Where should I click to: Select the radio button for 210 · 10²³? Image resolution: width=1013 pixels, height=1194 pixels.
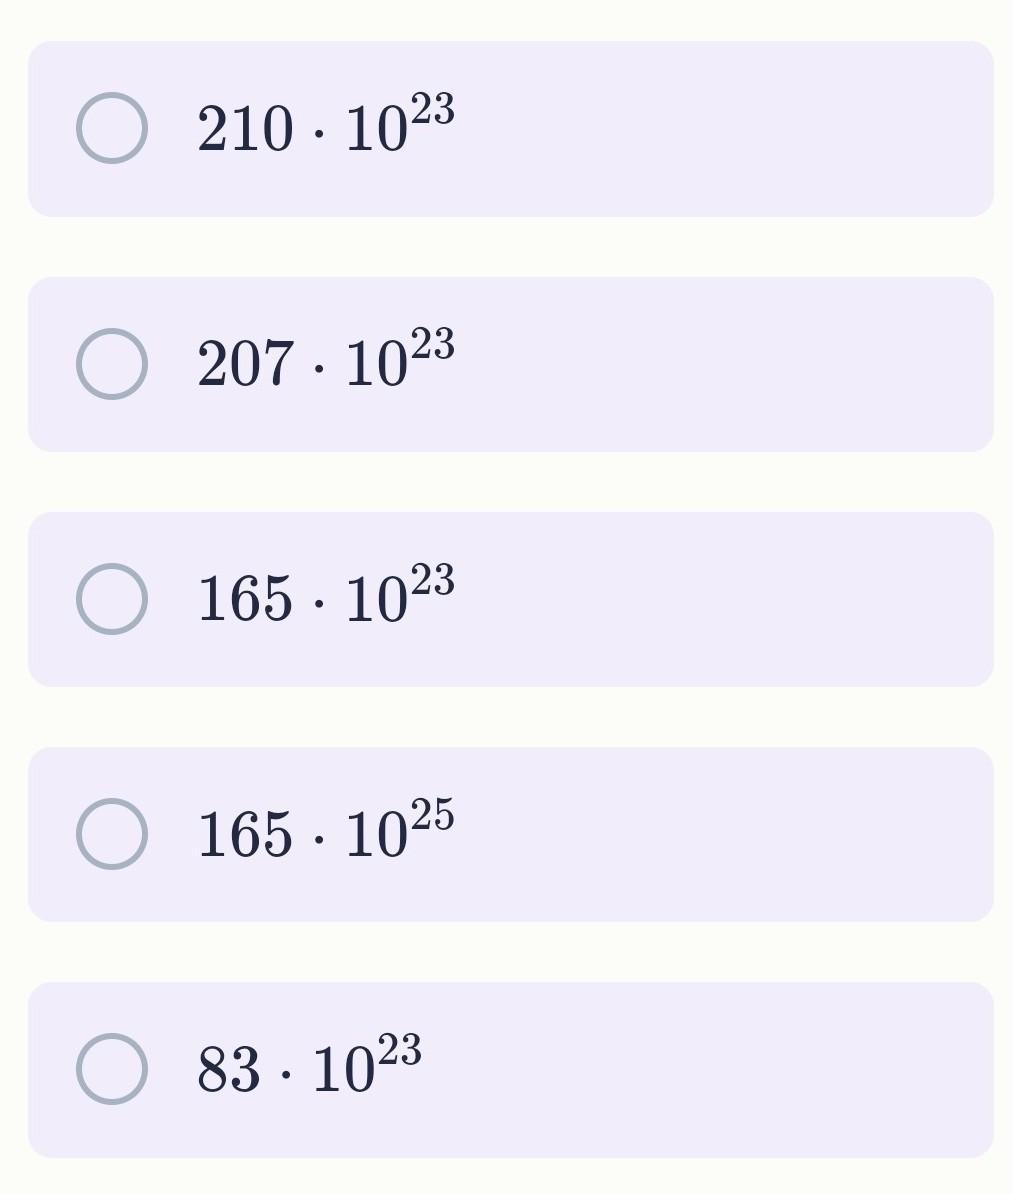[112, 128]
